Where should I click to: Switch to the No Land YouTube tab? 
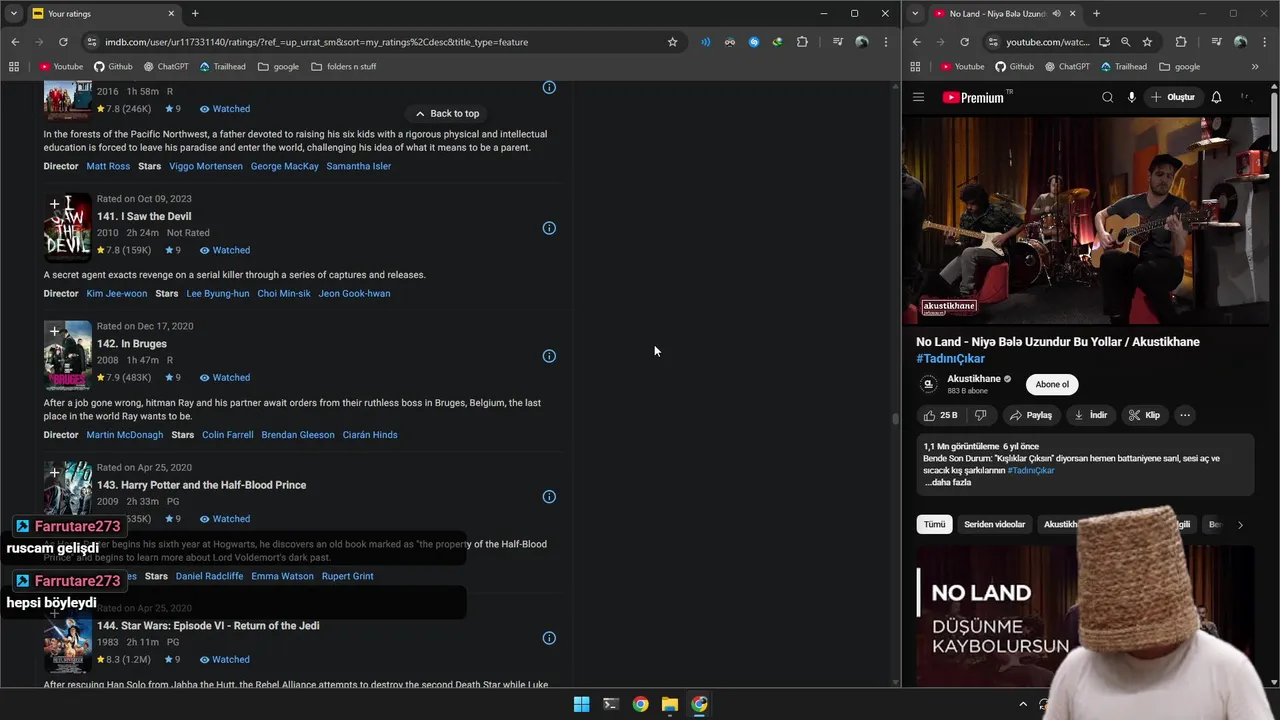point(1004,13)
